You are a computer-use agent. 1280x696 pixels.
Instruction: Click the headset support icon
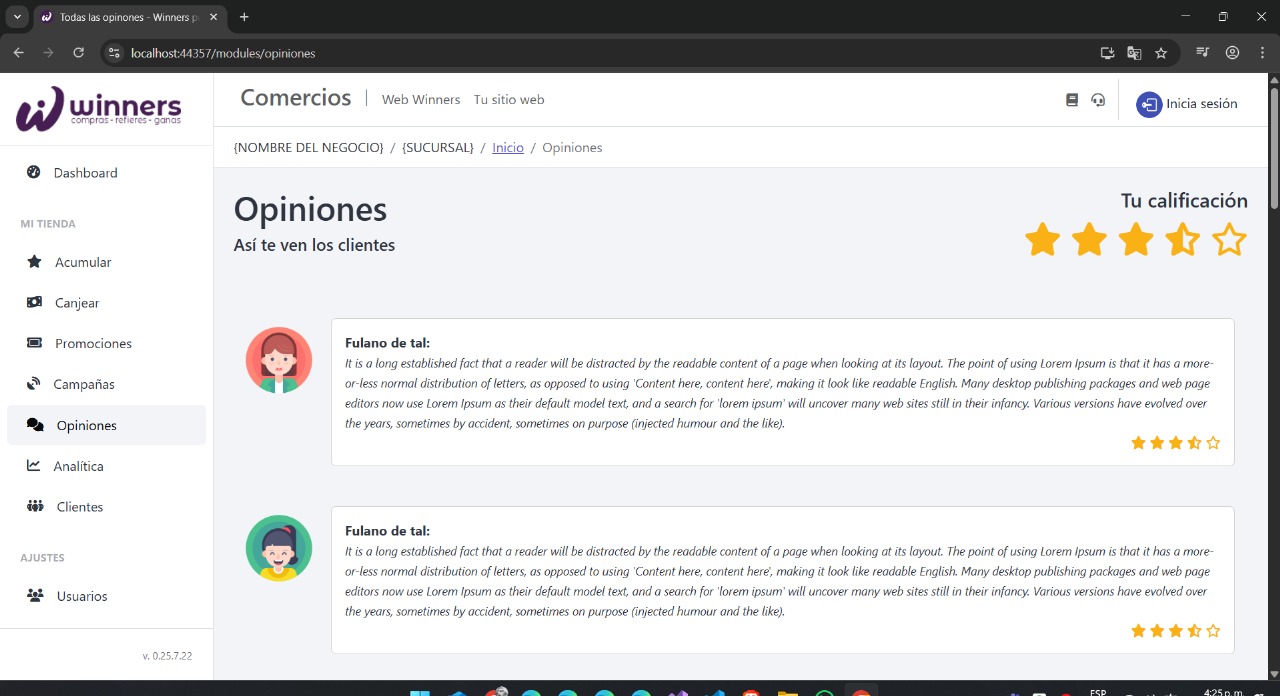[x=1098, y=100]
